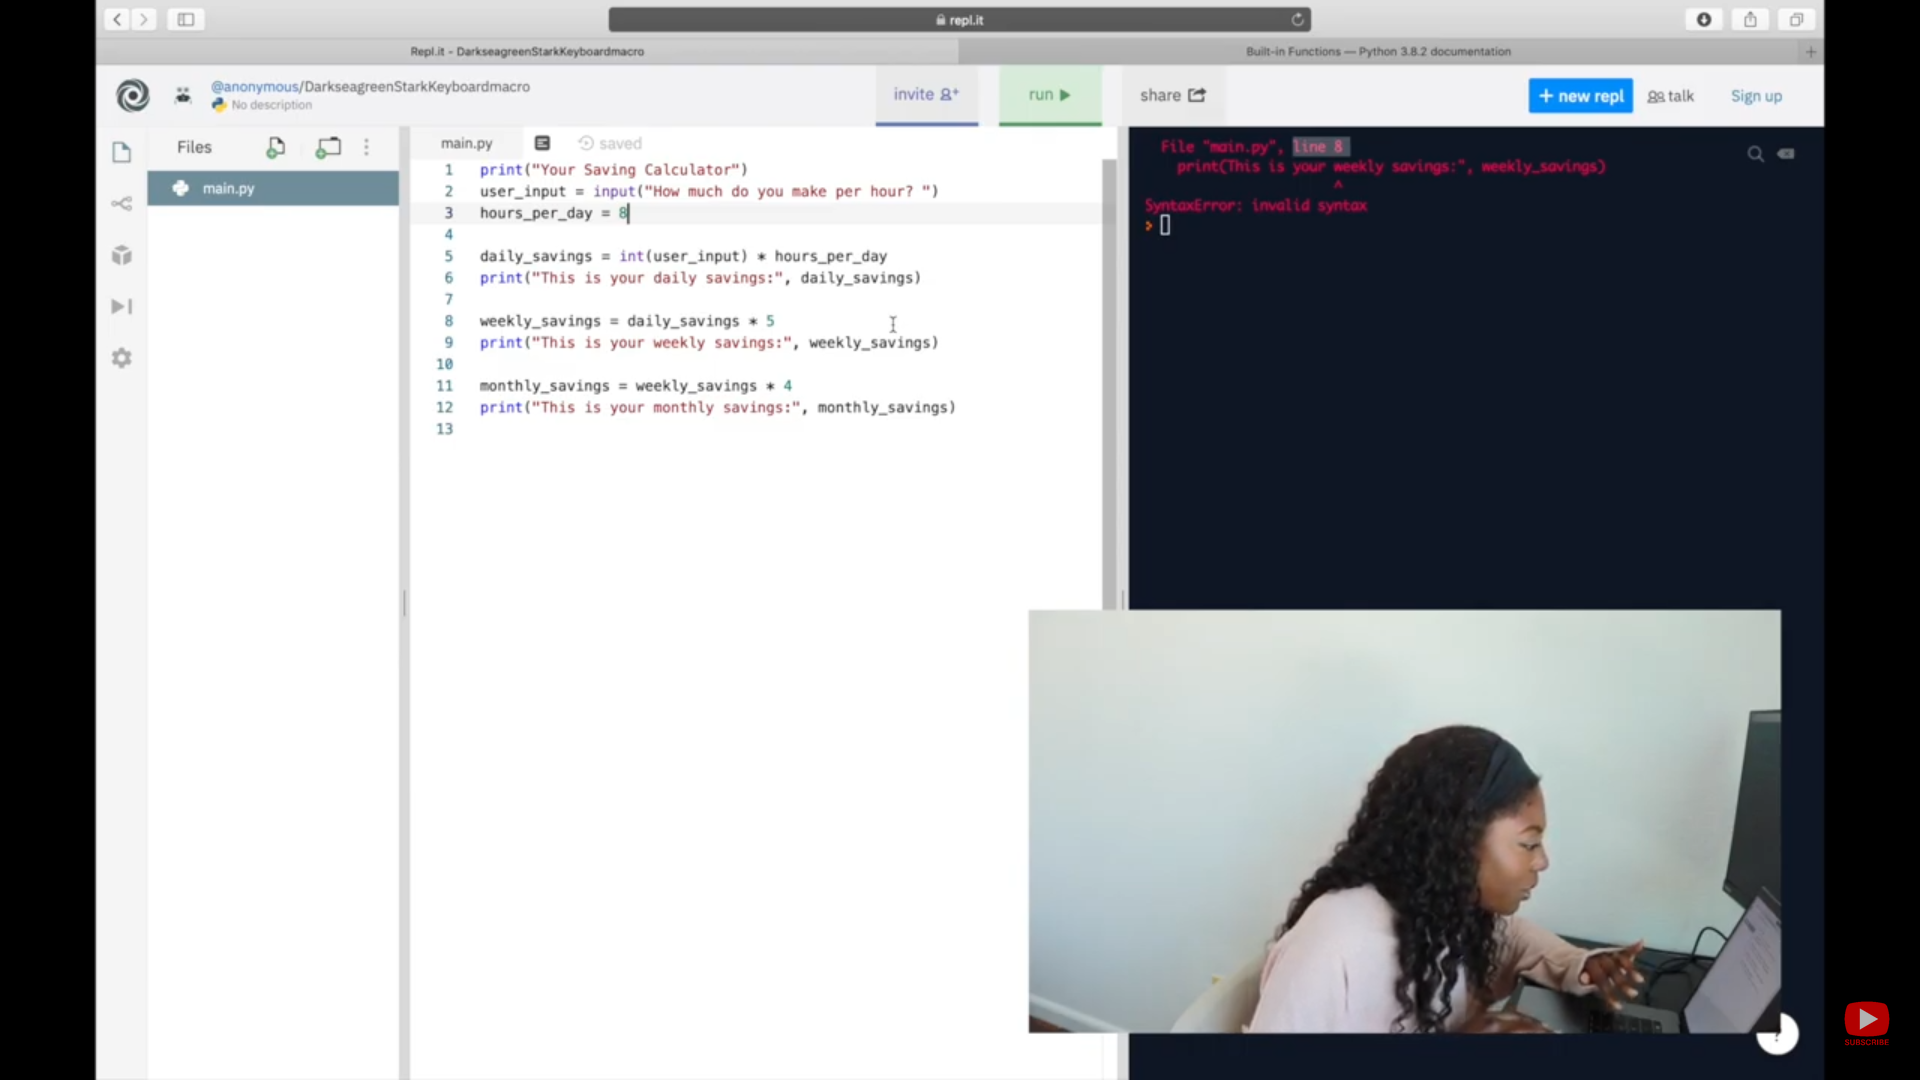The height and width of the screenshot is (1080, 1920).
Task: Click the Repl.it logo icon
Action: [133, 95]
